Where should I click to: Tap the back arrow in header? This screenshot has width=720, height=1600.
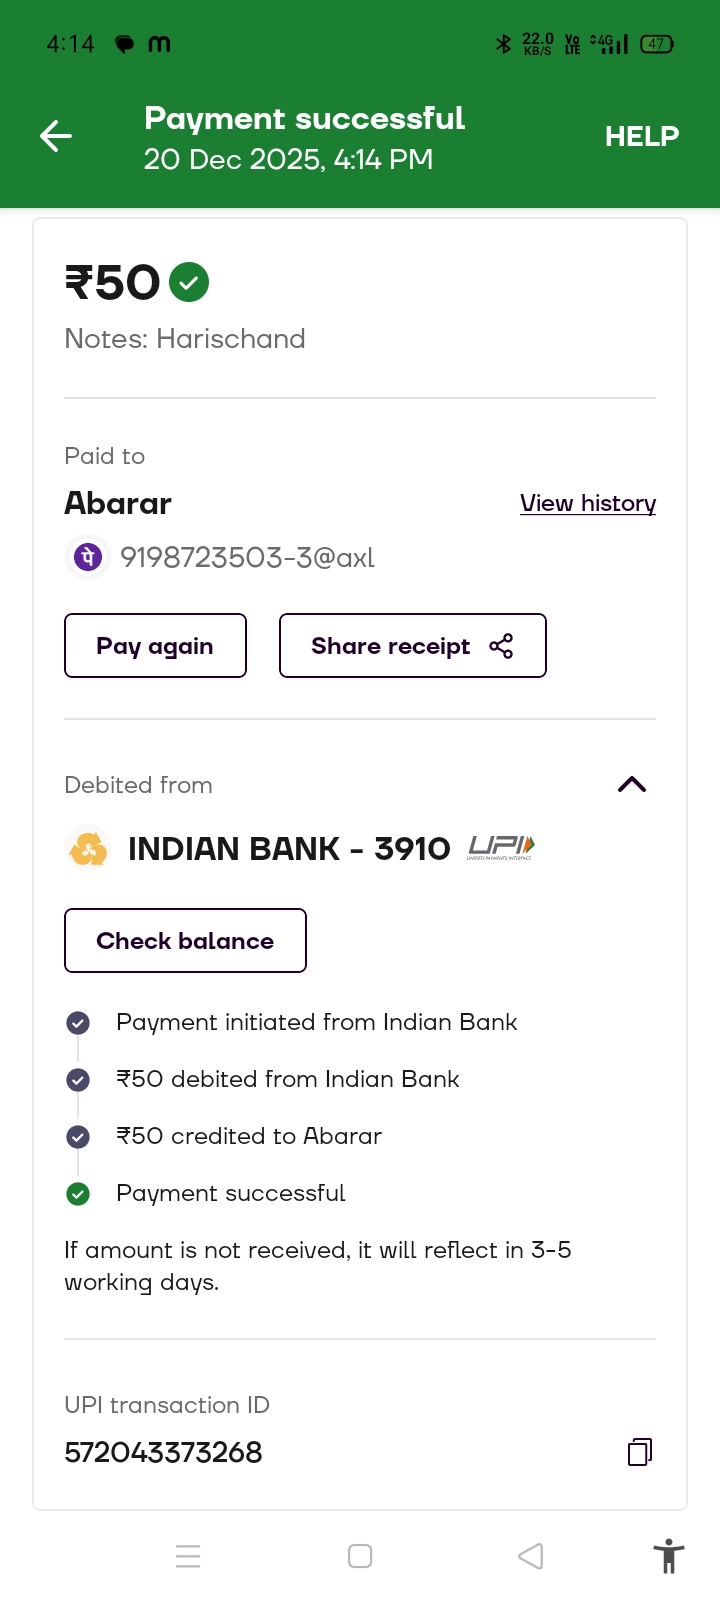click(x=56, y=136)
